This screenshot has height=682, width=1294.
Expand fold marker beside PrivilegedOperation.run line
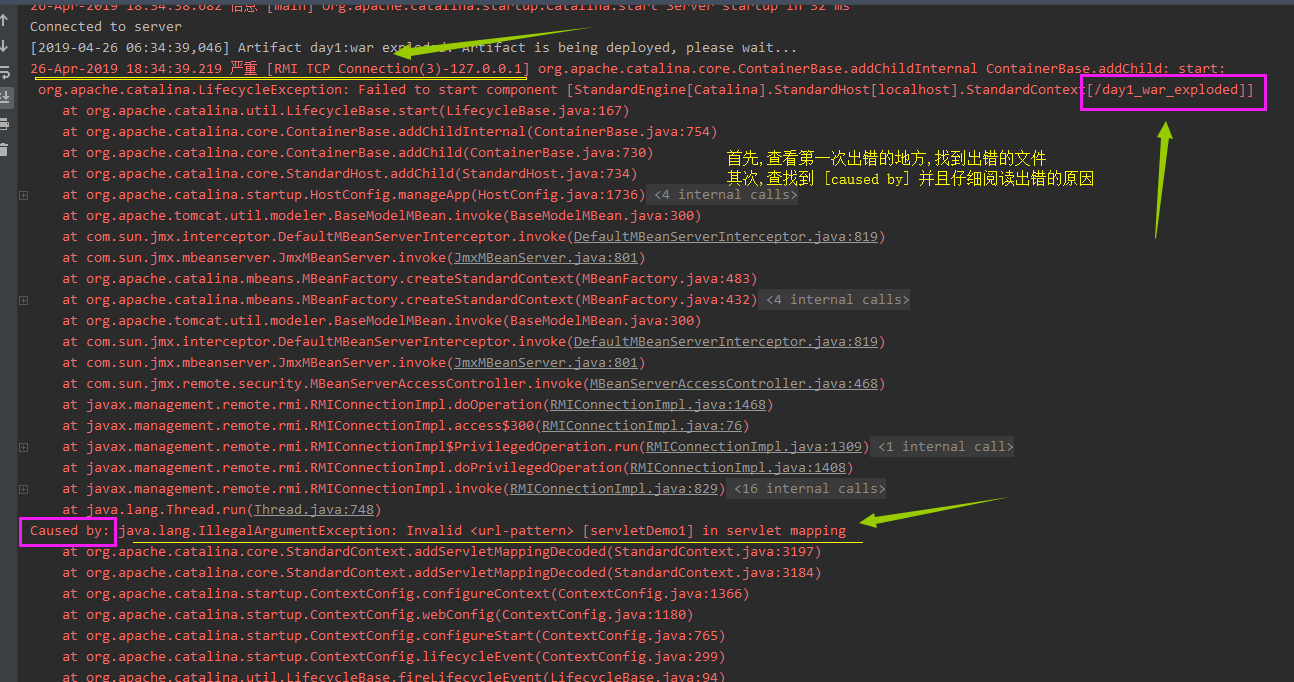tap(23, 447)
